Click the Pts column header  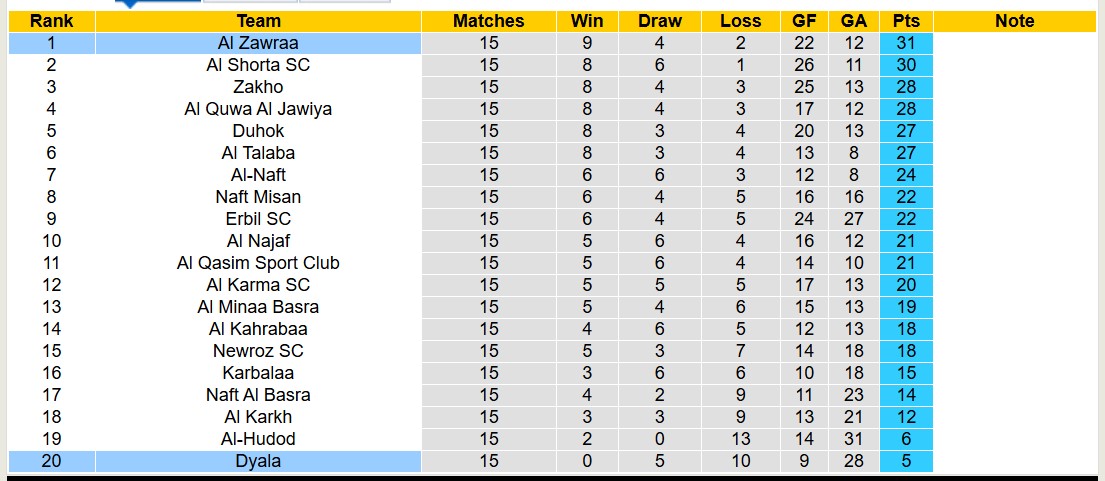click(x=906, y=21)
